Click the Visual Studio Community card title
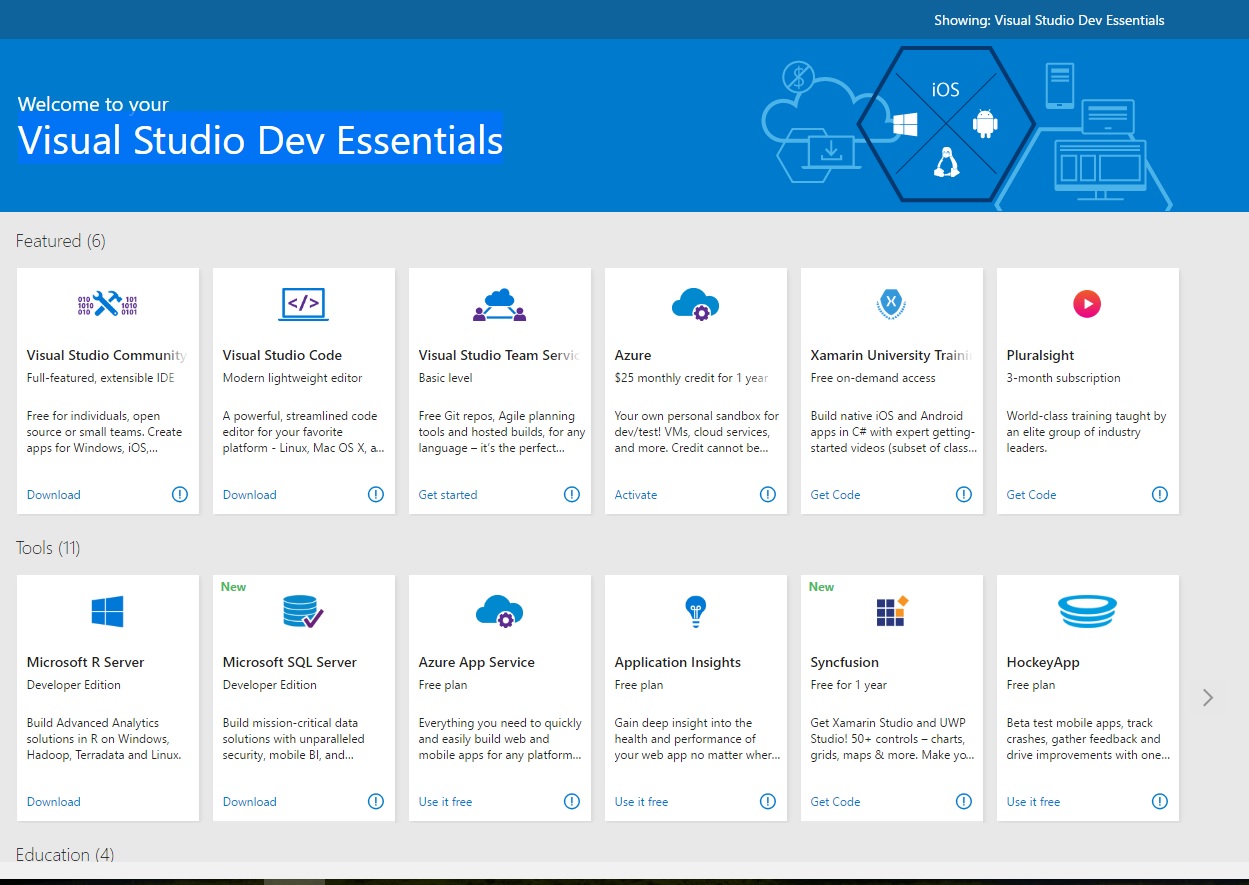Image resolution: width=1249 pixels, height=885 pixels. (x=107, y=355)
